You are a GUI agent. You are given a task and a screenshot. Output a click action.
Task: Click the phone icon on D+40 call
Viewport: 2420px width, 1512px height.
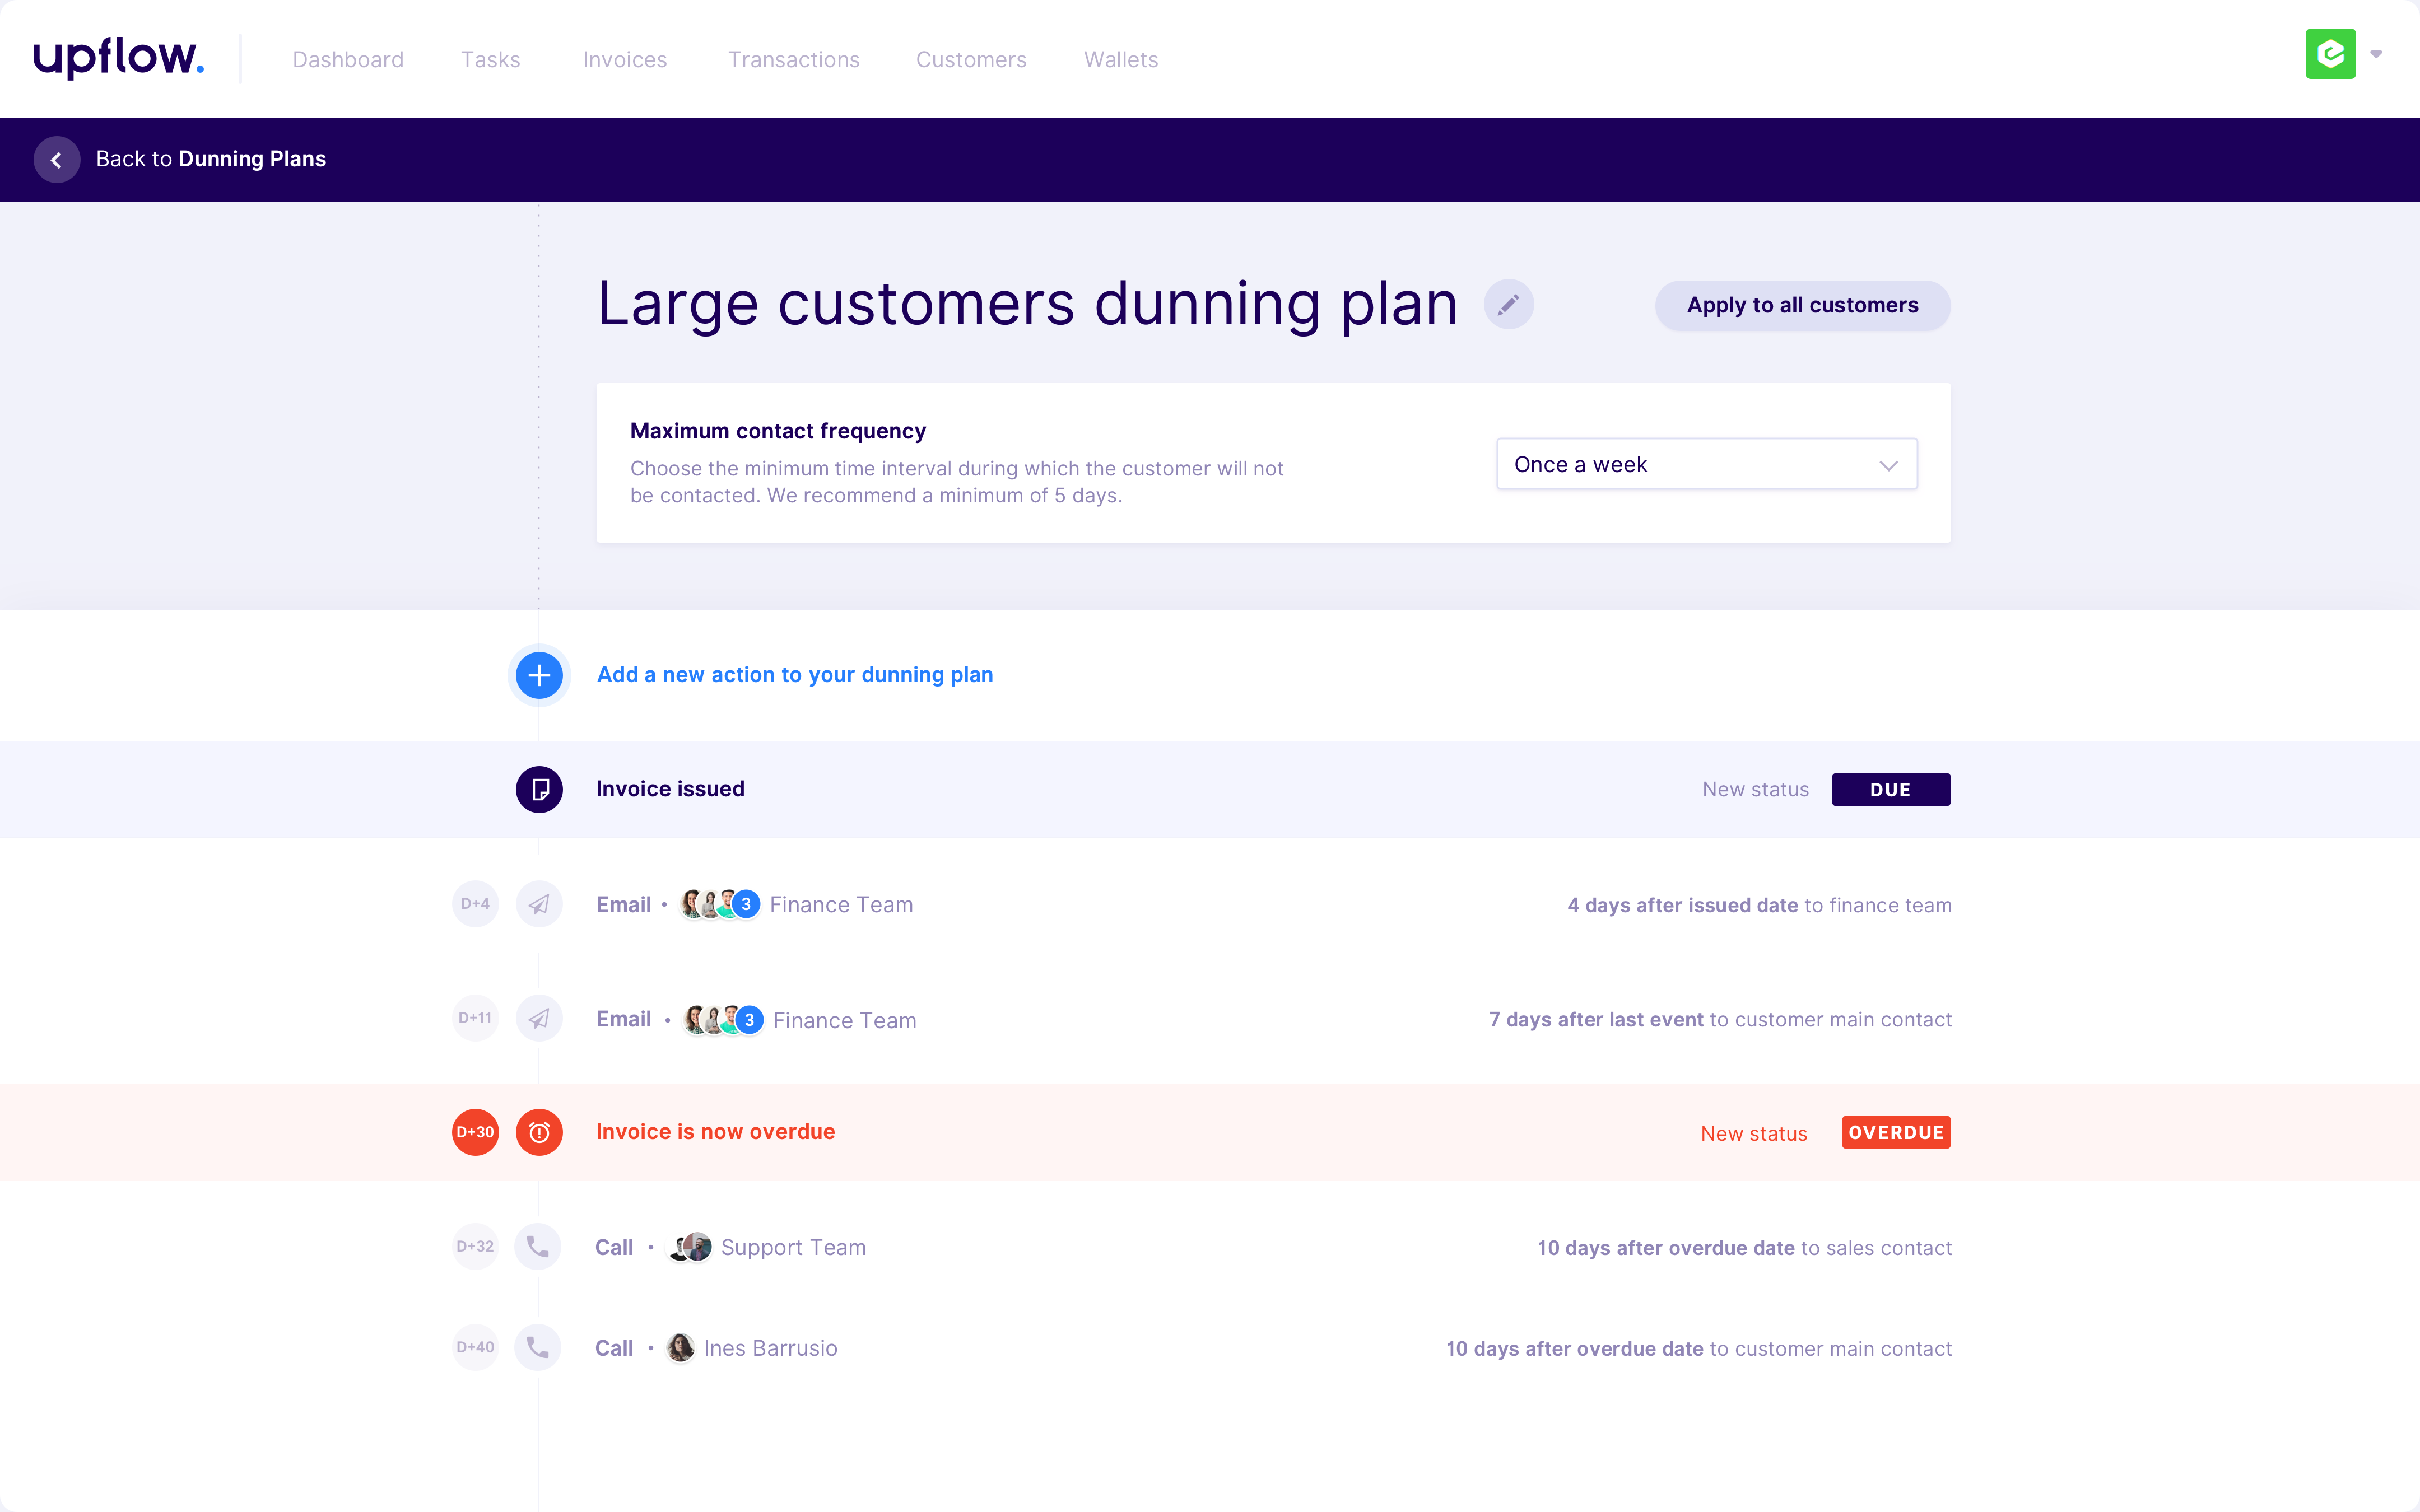coord(538,1347)
